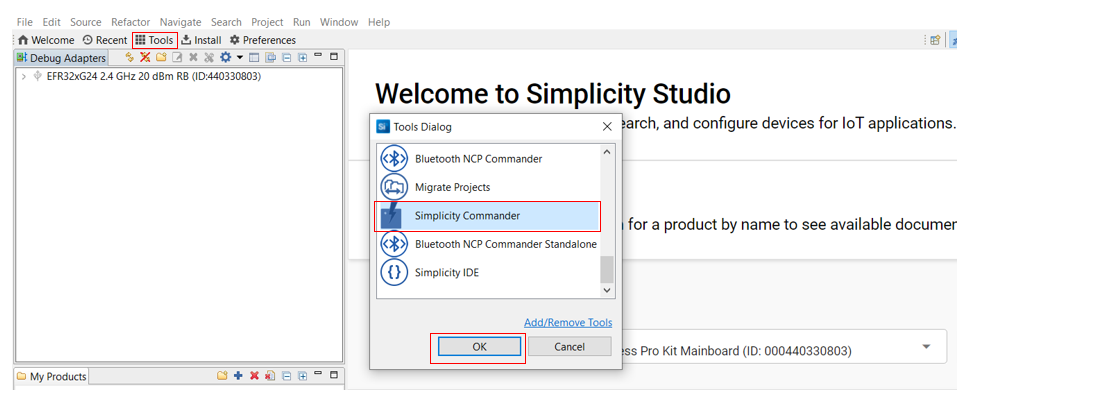Open the Help menu

378,22
